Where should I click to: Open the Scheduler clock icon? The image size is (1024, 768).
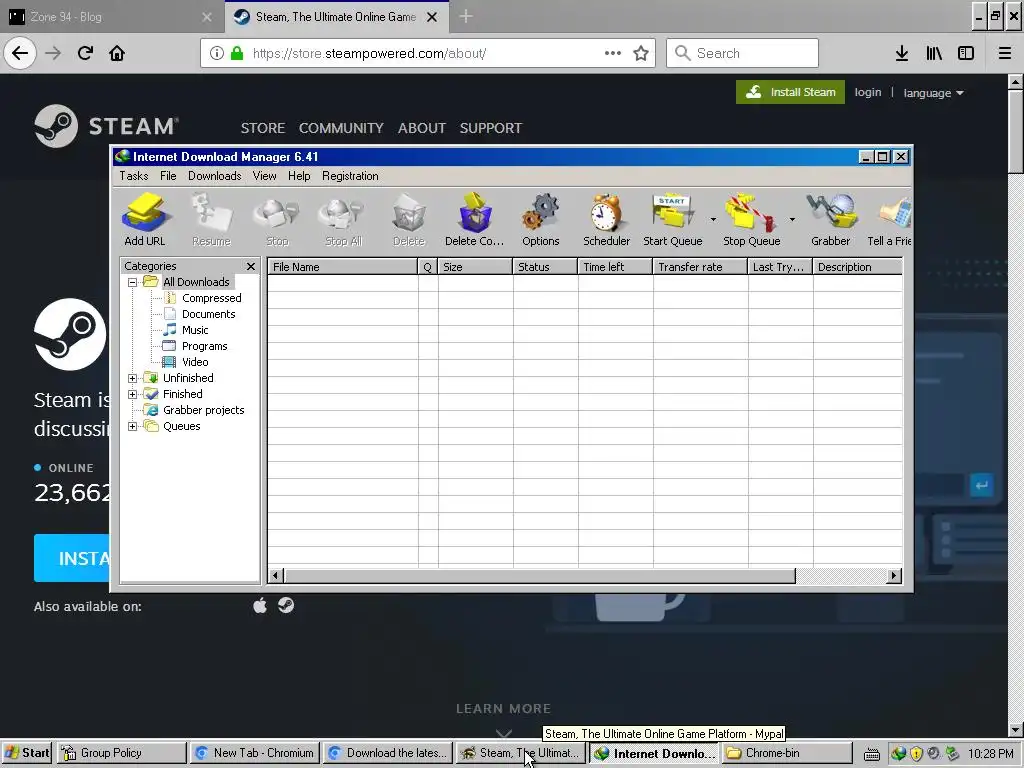[606, 219]
